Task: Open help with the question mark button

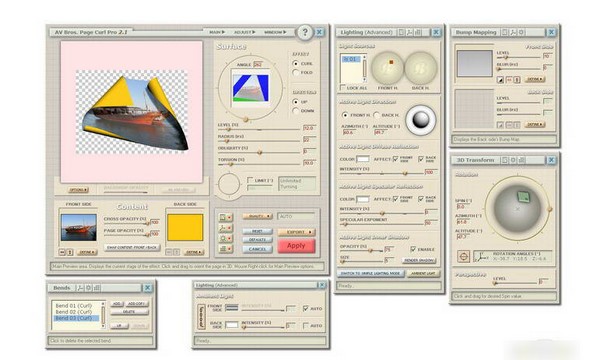Action: click(305, 32)
